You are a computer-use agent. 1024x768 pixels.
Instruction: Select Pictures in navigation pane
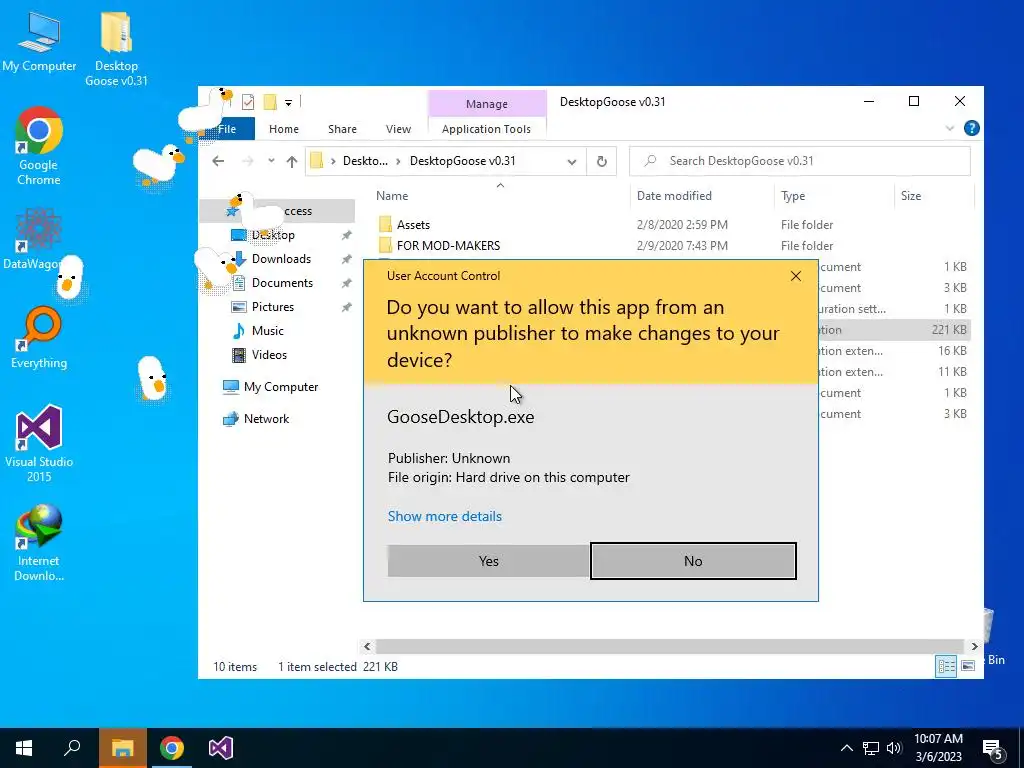pyautogui.click(x=273, y=307)
